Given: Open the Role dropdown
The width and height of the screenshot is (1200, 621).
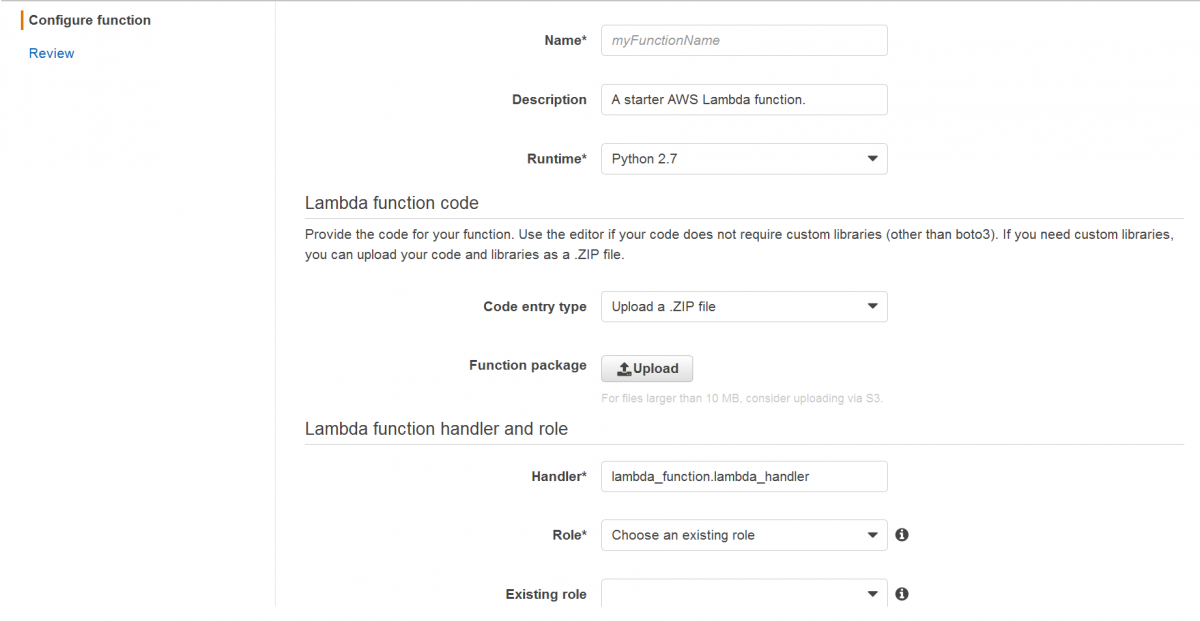Looking at the screenshot, I should (744, 535).
